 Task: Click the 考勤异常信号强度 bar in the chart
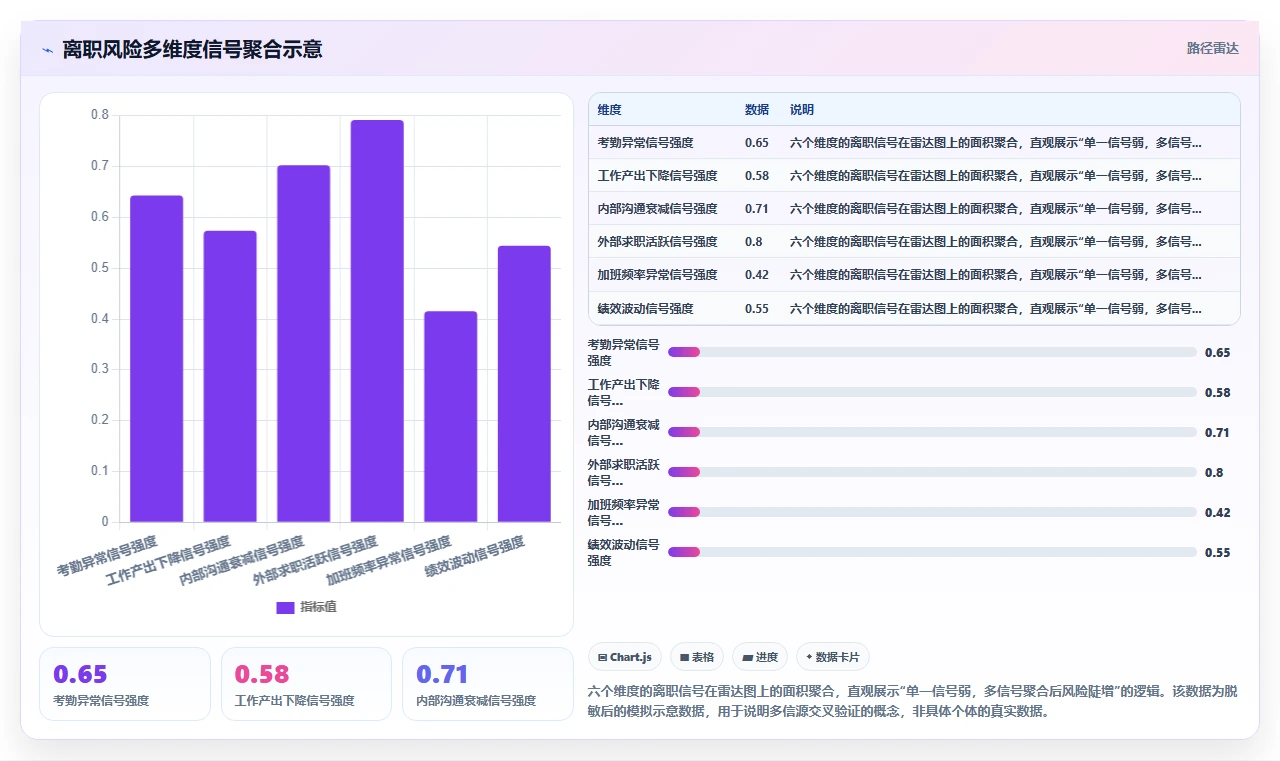coord(157,359)
